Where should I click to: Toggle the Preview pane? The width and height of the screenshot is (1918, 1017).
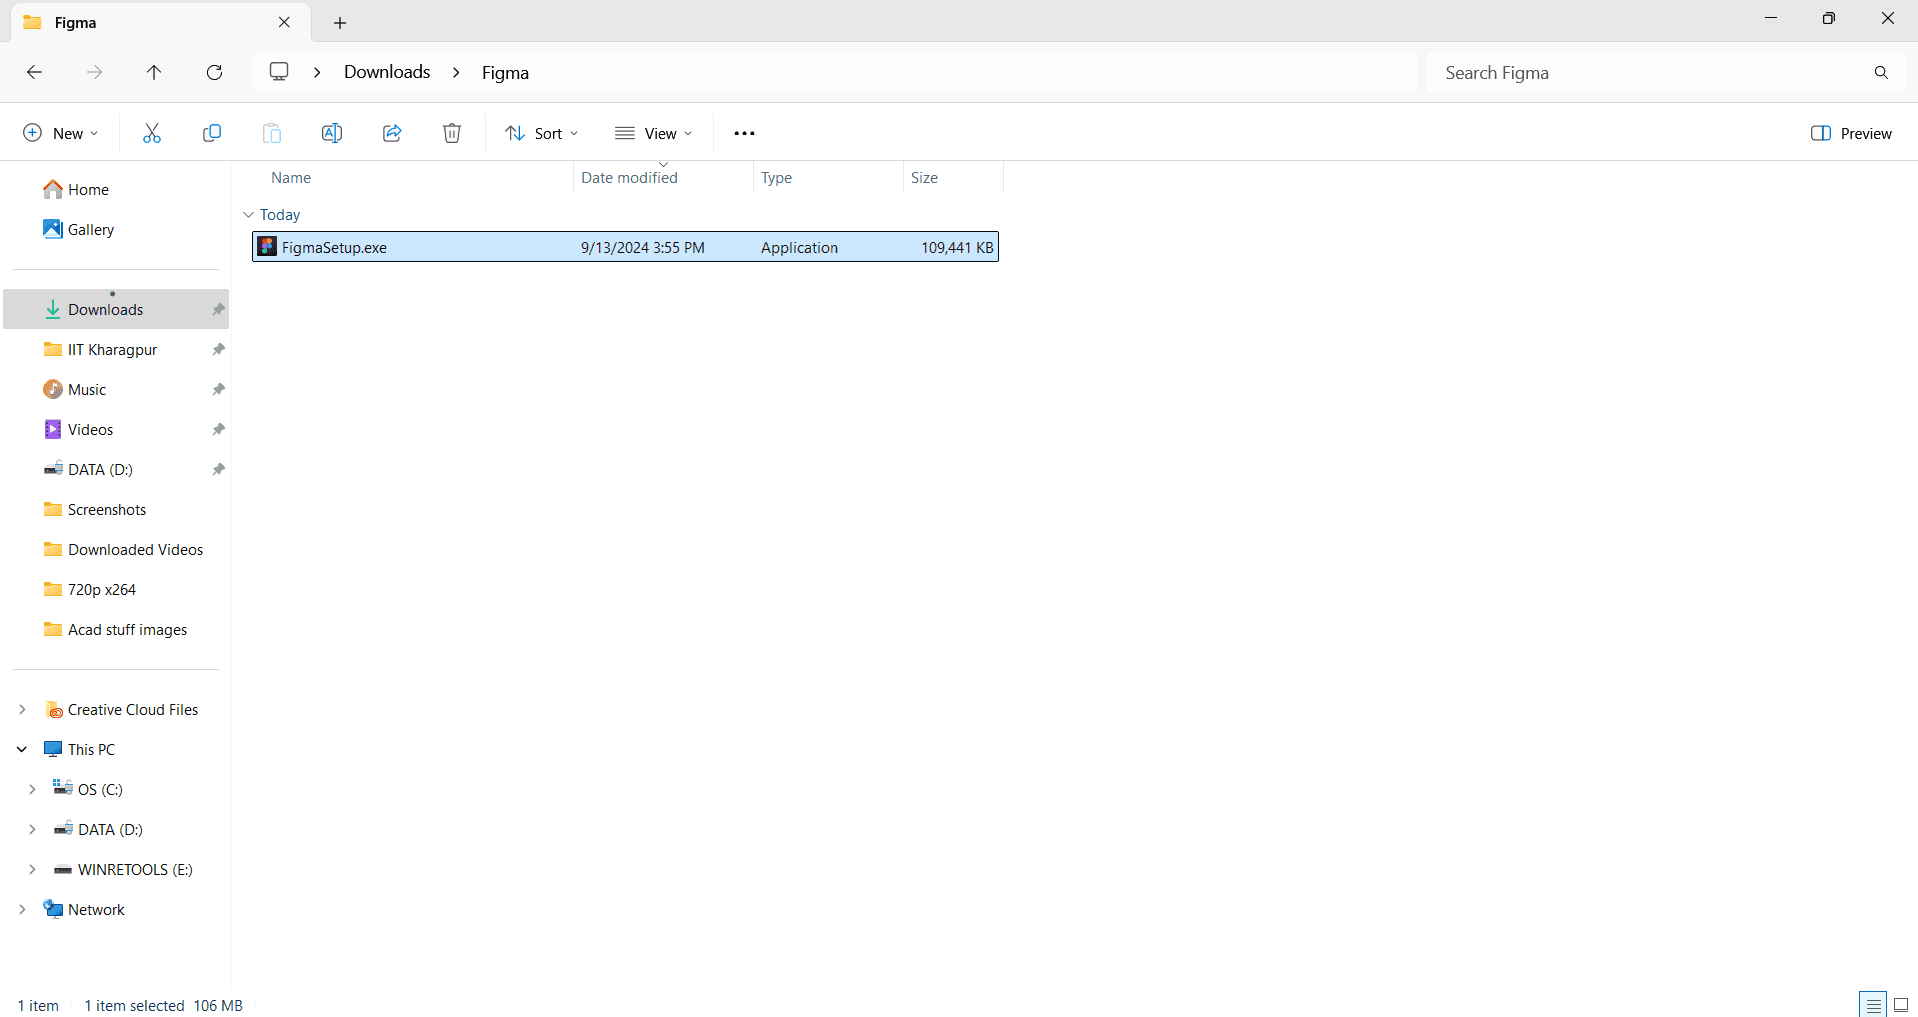pos(1850,132)
